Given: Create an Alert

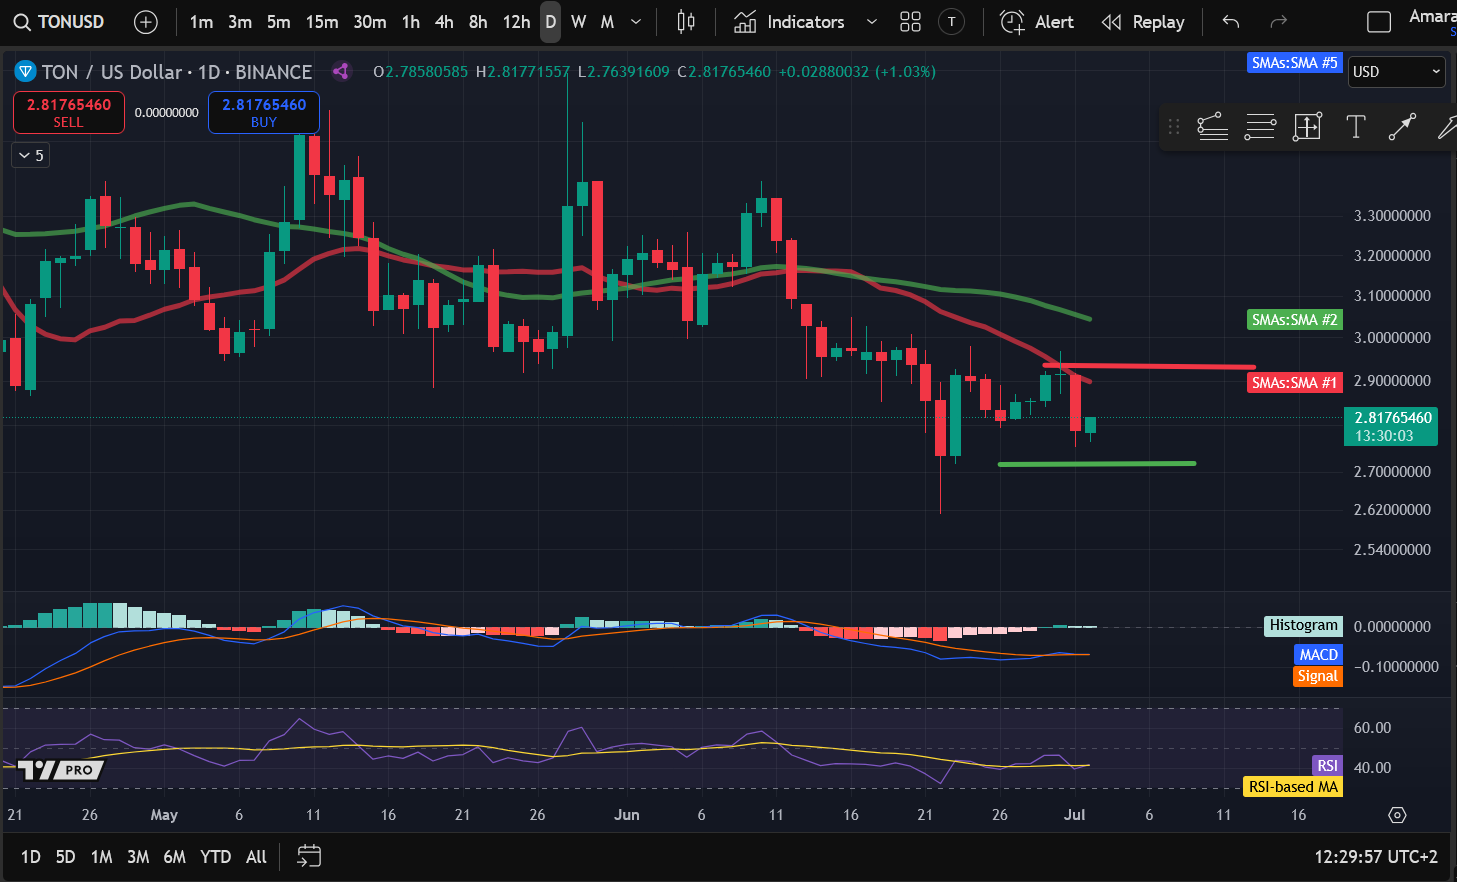Looking at the screenshot, I should tap(1037, 22).
